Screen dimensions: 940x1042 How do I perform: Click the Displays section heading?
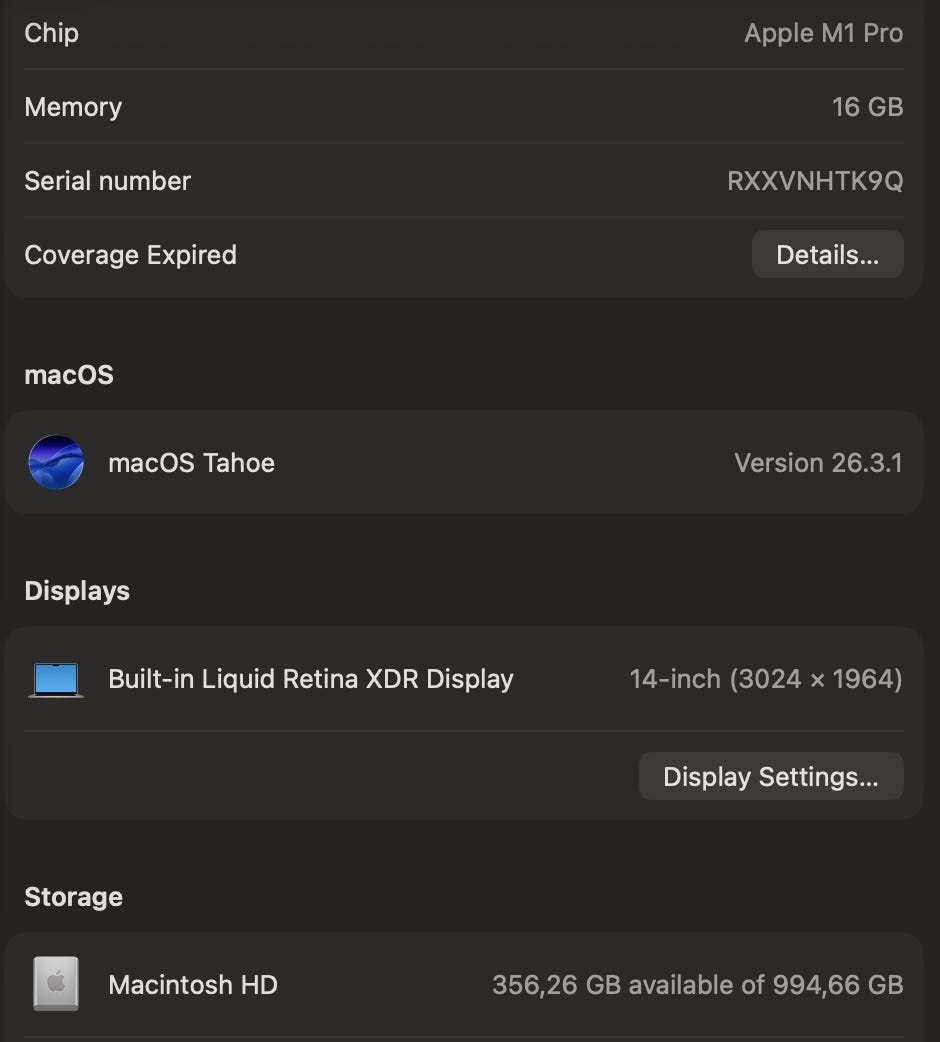pos(77,591)
